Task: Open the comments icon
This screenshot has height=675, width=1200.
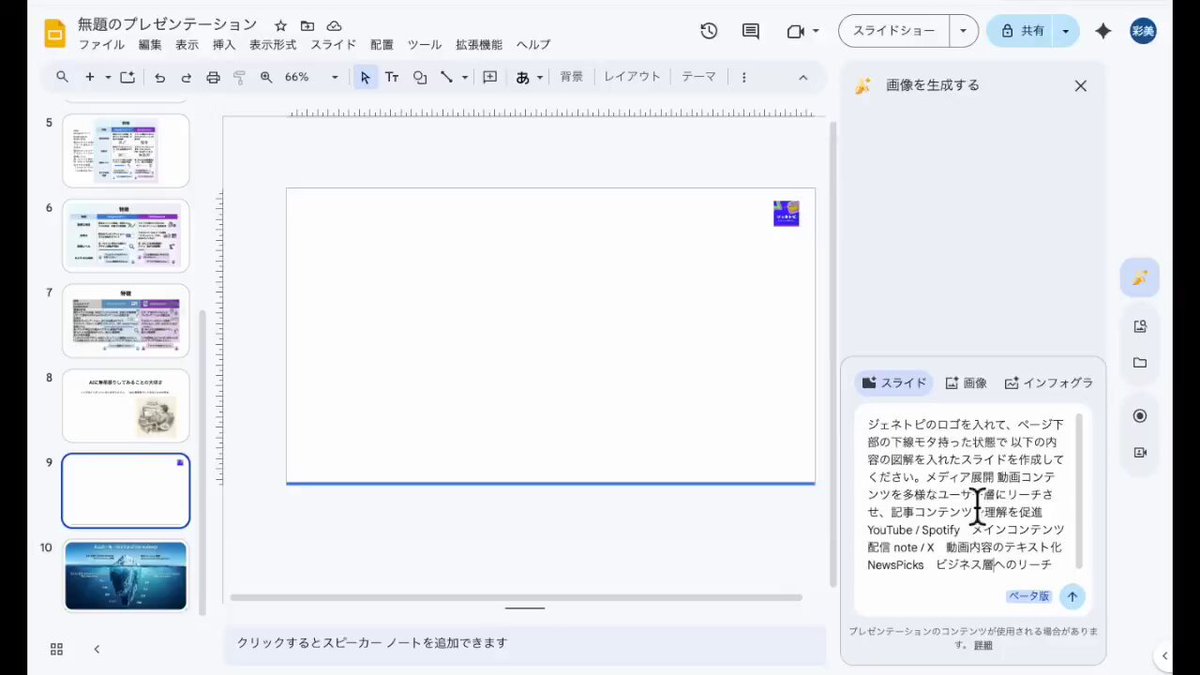Action: click(751, 31)
